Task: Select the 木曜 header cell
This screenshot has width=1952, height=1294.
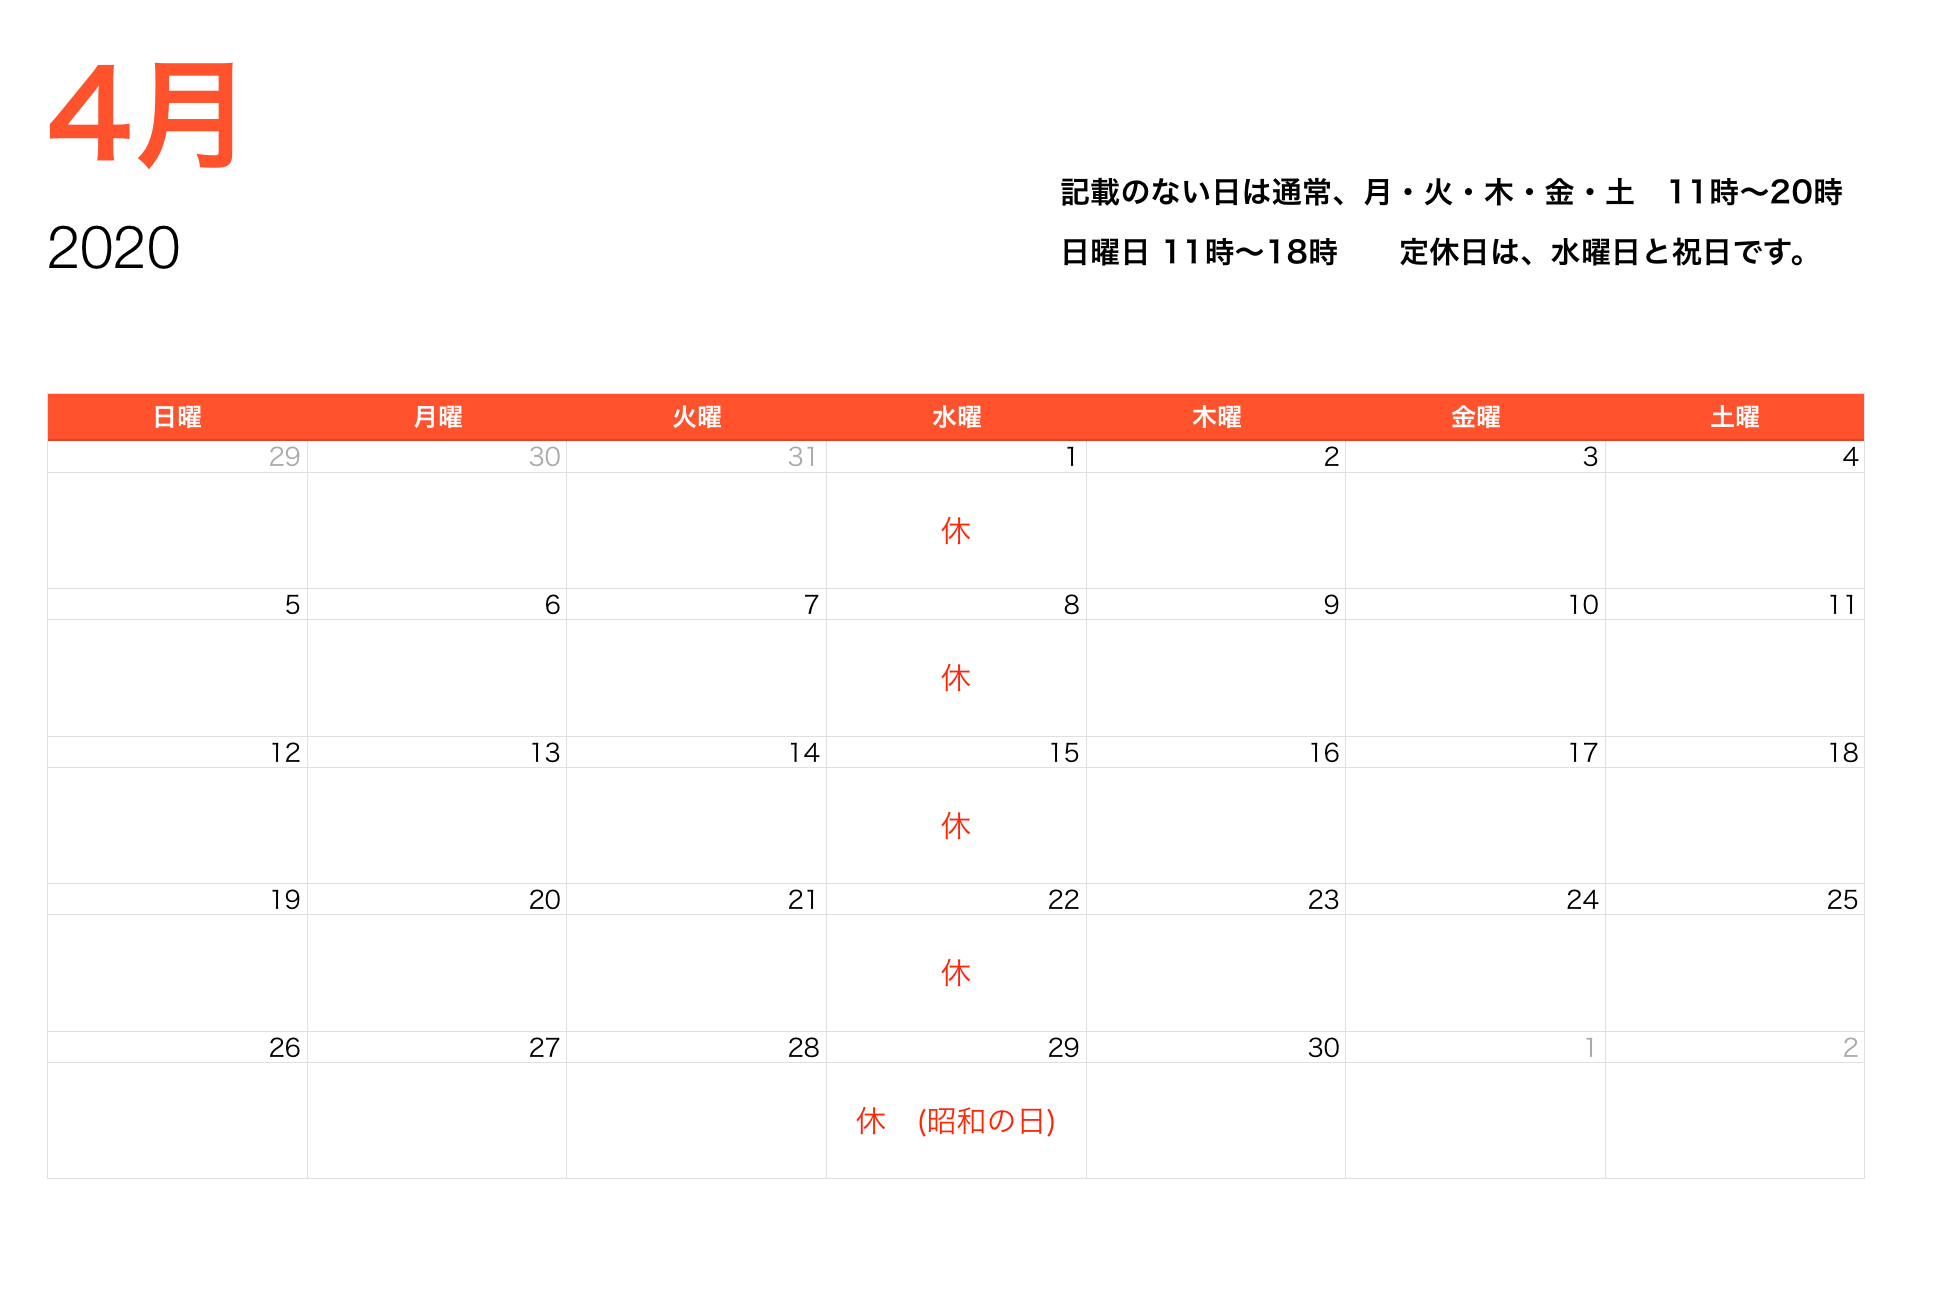Action: tap(1217, 416)
